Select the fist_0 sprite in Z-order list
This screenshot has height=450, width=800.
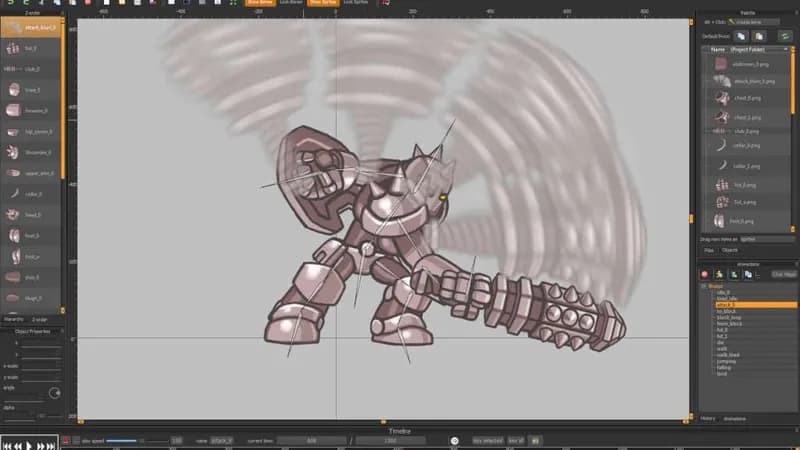click(31, 48)
